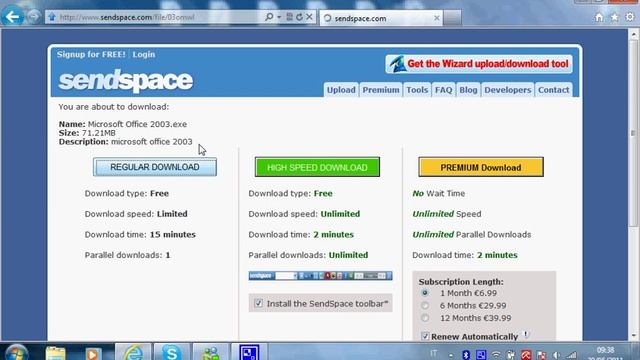Open Windows Media Player from the taskbar

[93, 354]
